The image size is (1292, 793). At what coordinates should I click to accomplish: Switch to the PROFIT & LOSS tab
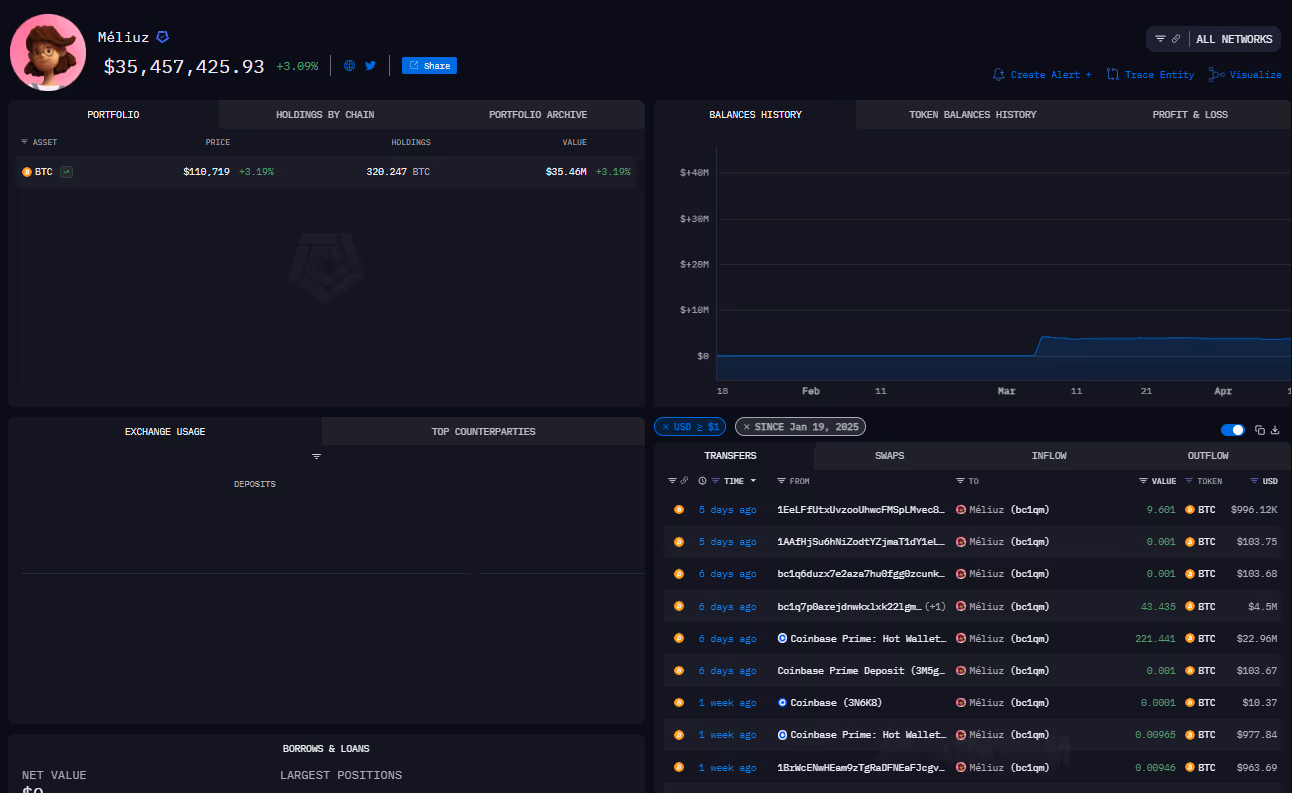[x=1190, y=115]
